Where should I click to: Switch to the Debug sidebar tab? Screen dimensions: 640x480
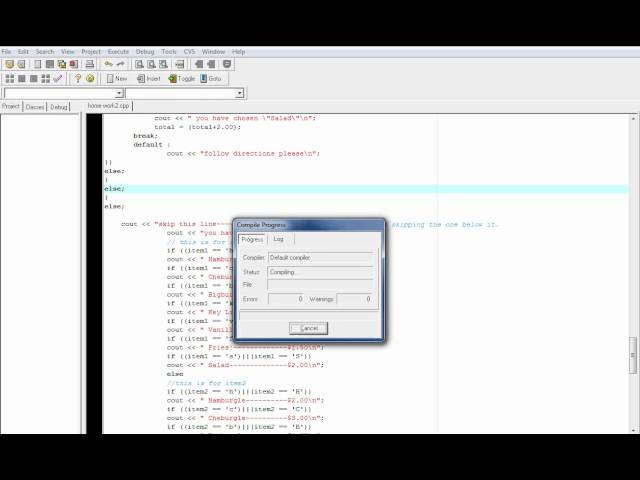click(59, 107)
